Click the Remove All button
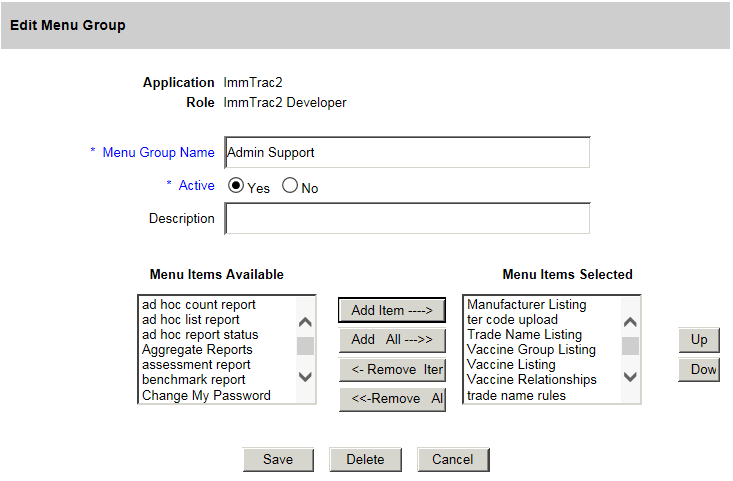733x481 pixels. pos(392,398)
